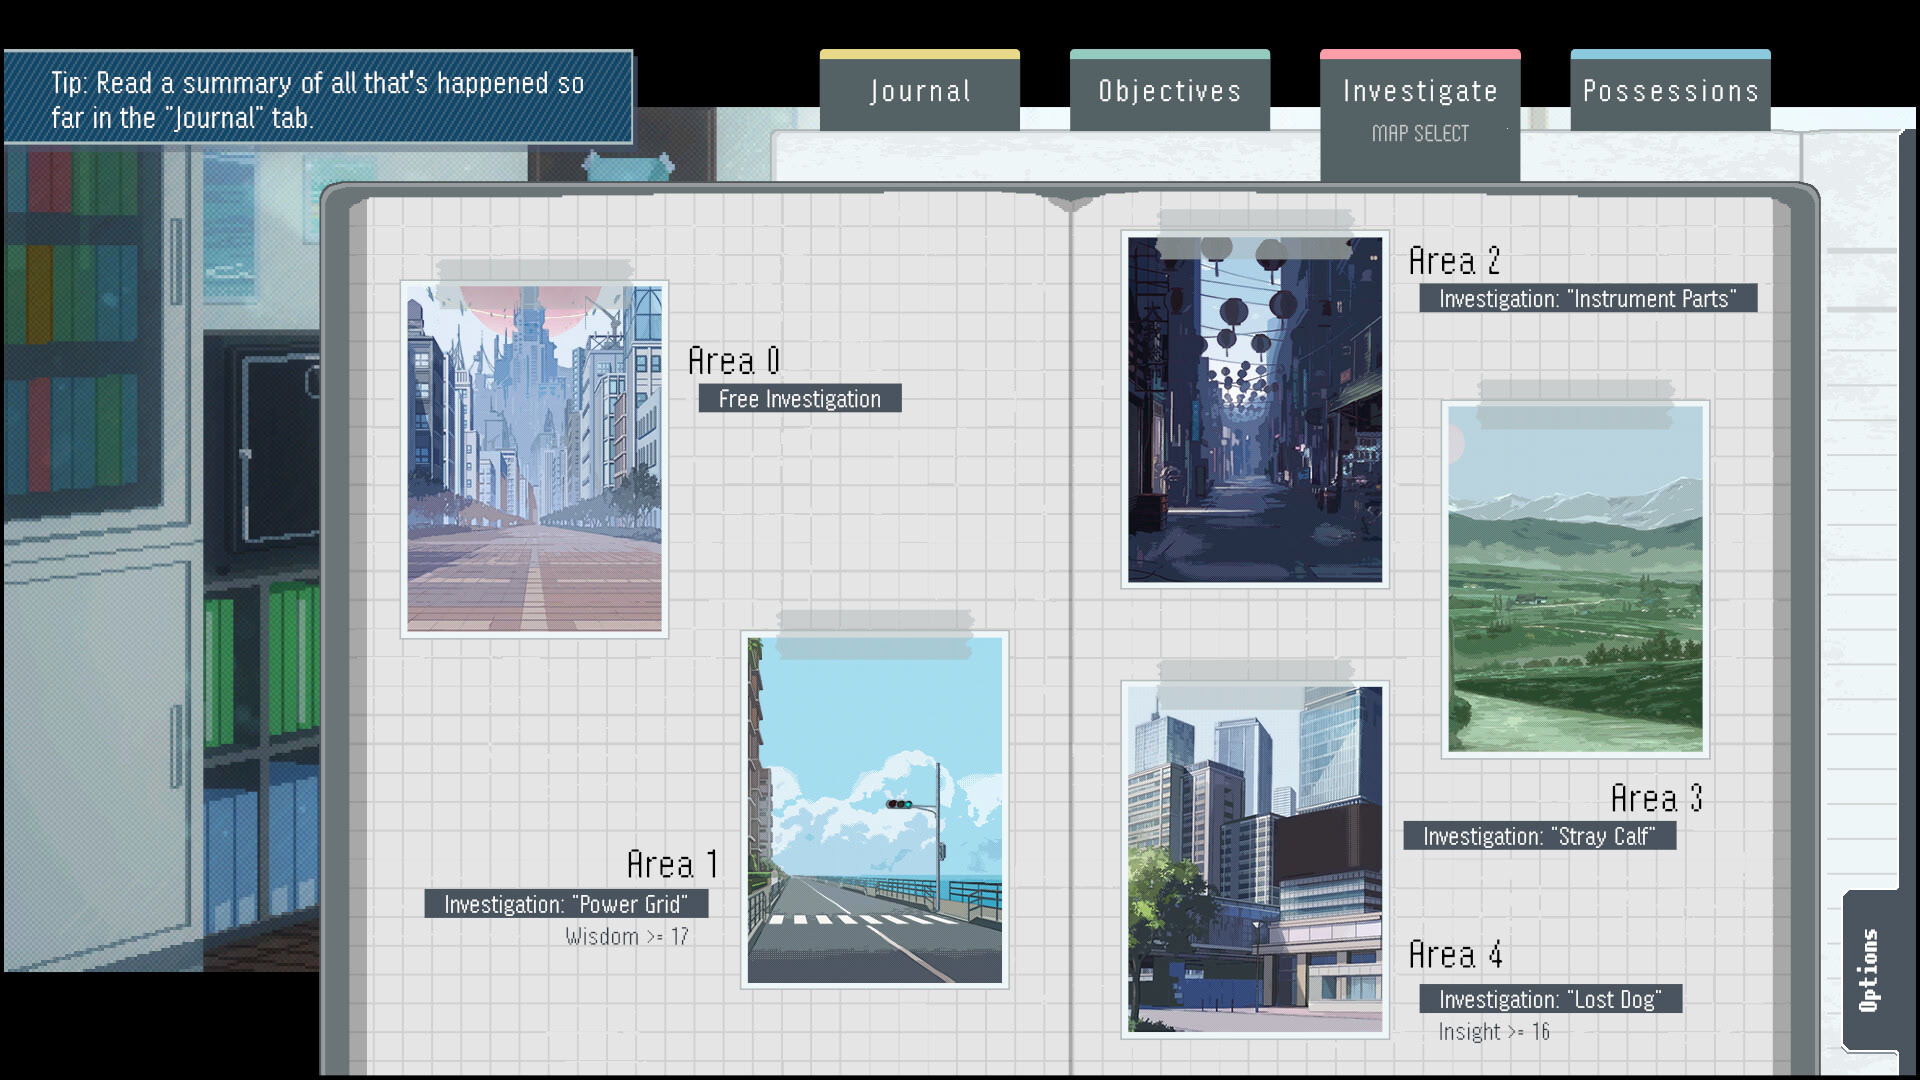1920x1080 pixels.
Task: Select the Free Investigation label
Action: coord(799,399)
